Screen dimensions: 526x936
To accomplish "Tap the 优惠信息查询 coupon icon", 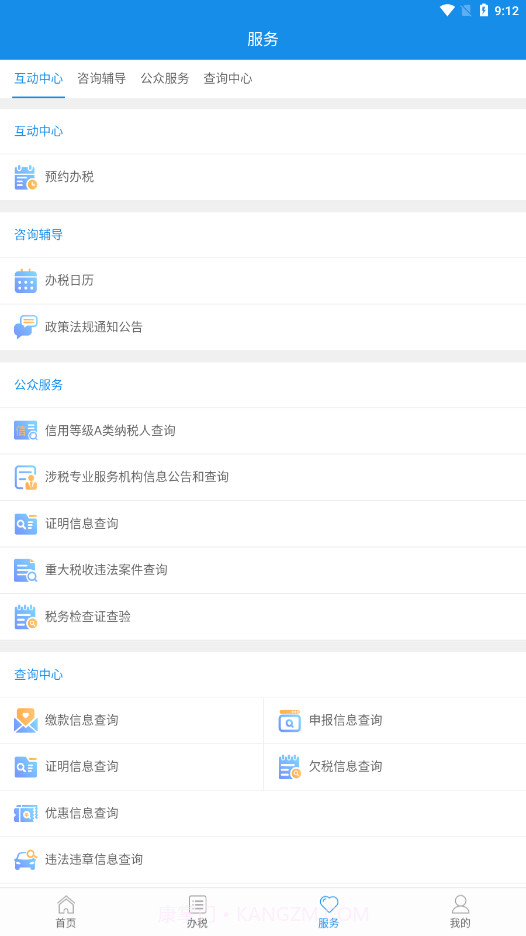I will pyautogui.click(x=26, y=813).
